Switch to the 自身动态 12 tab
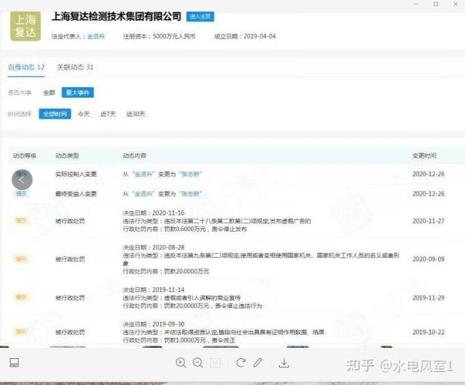465x385 pixels. [x=26, y=67]
